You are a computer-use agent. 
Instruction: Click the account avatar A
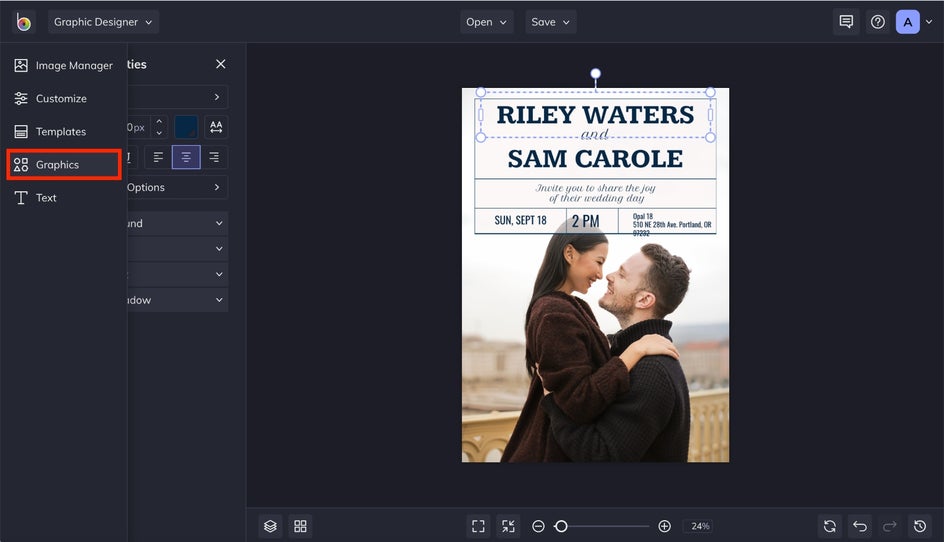[908, 22]
